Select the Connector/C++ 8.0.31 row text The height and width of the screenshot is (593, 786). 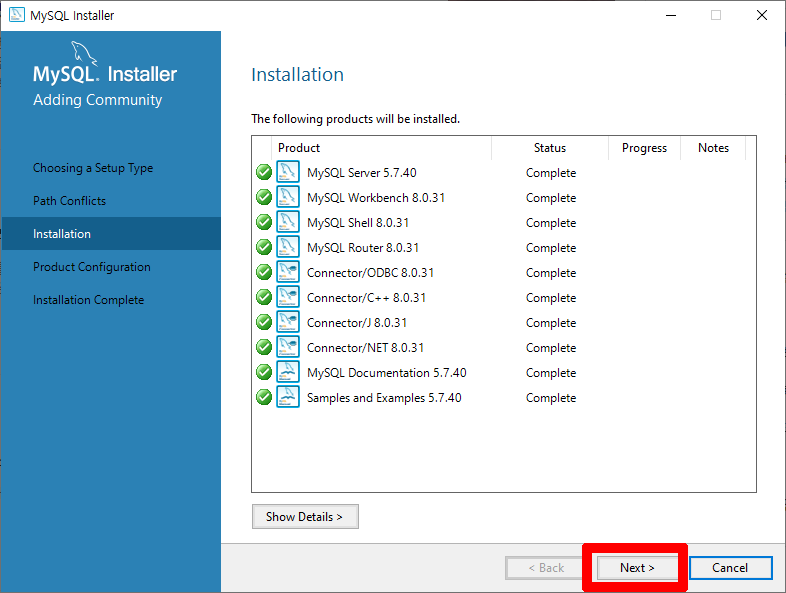pyautogui.click(x=366, y=298)
